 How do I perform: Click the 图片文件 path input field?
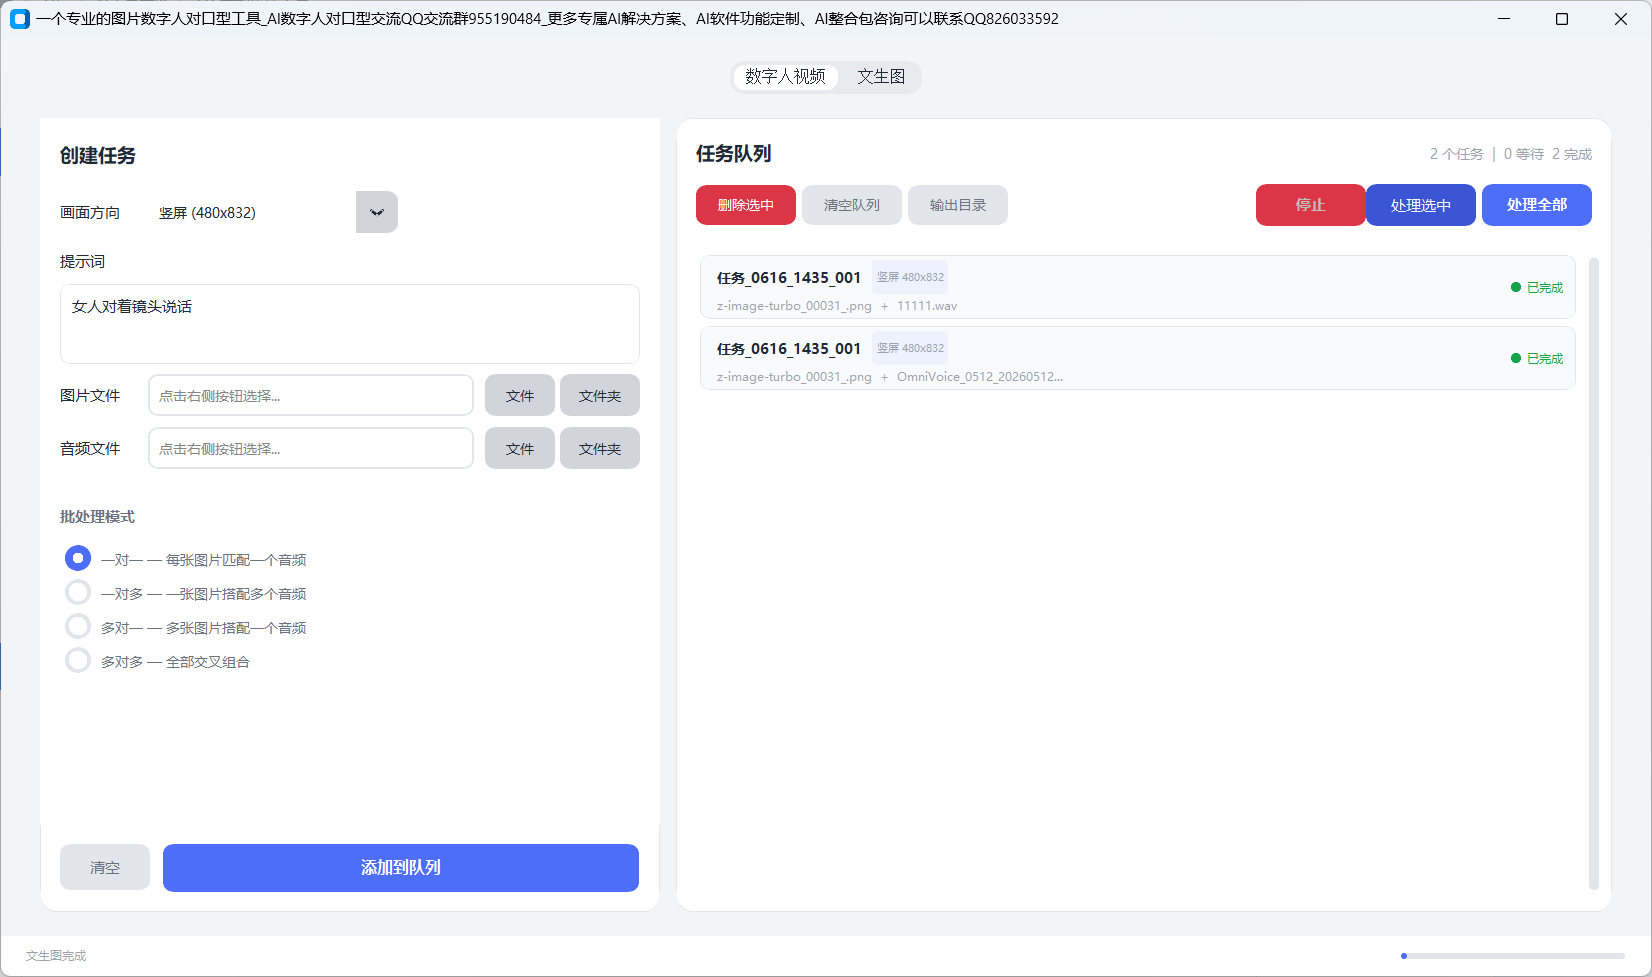tap(311, 395)
